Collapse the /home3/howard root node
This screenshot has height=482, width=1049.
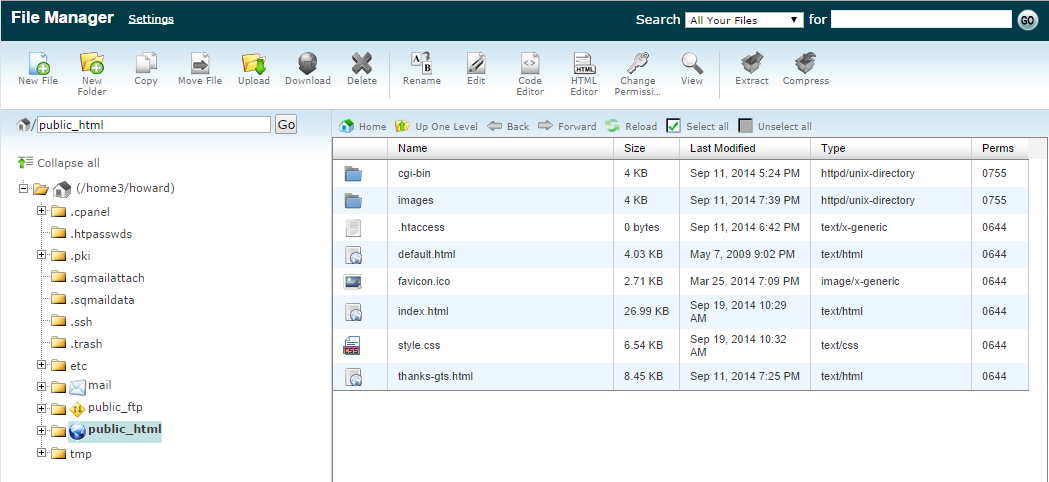point(24,189)
